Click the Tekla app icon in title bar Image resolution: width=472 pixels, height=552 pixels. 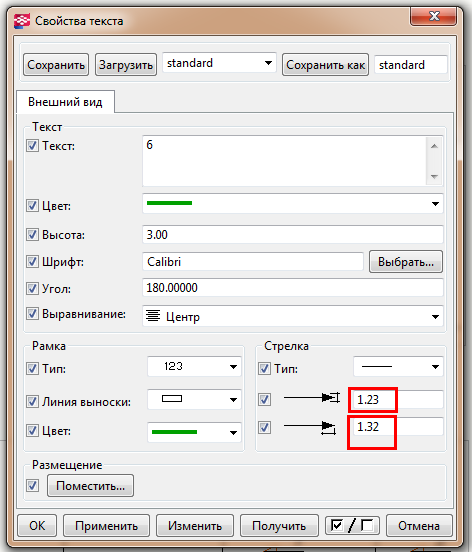click(x=21, y=21)
